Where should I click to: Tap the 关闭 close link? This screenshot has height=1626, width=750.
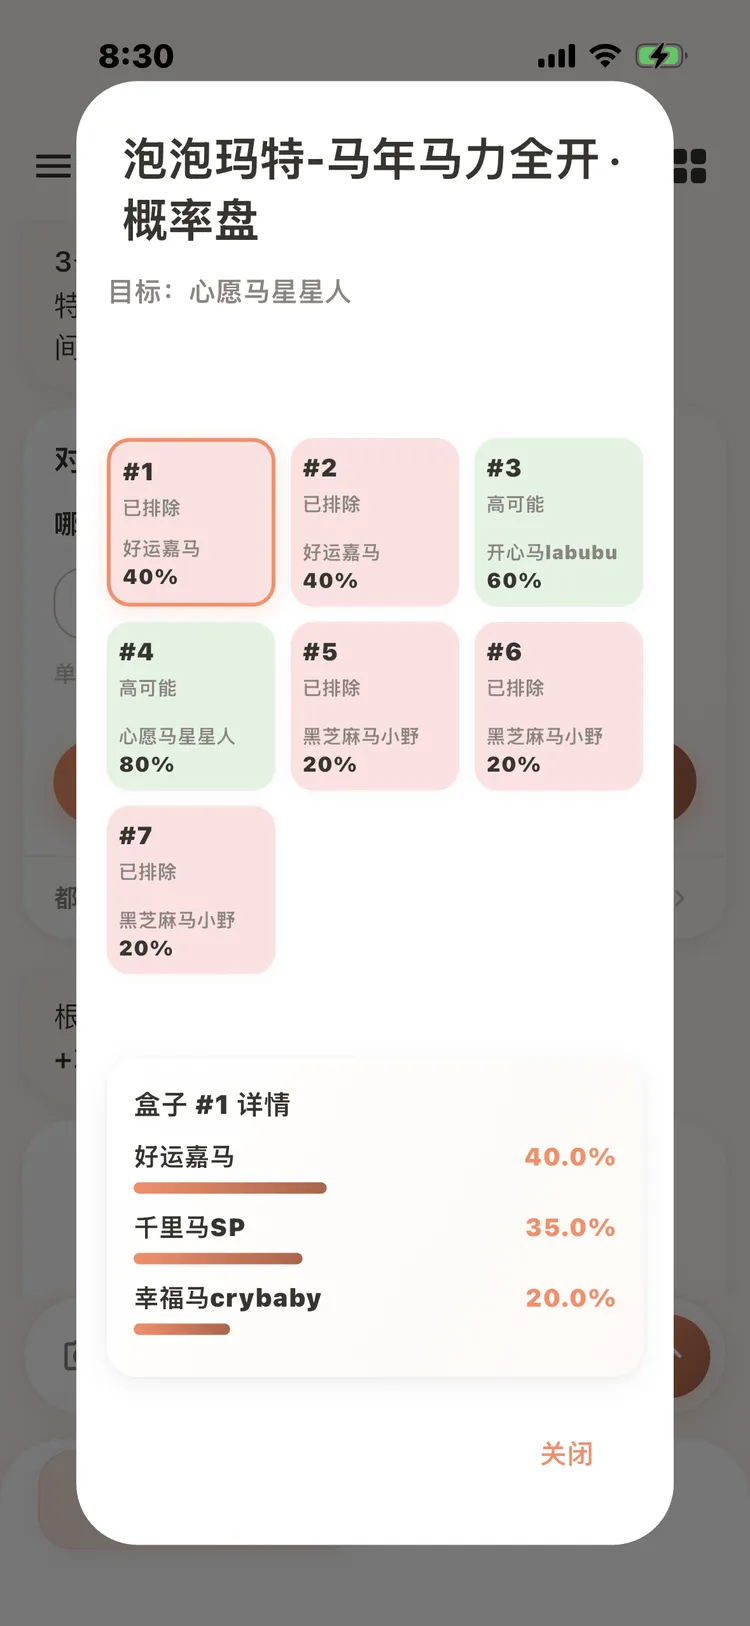[x=566, y=1453]
